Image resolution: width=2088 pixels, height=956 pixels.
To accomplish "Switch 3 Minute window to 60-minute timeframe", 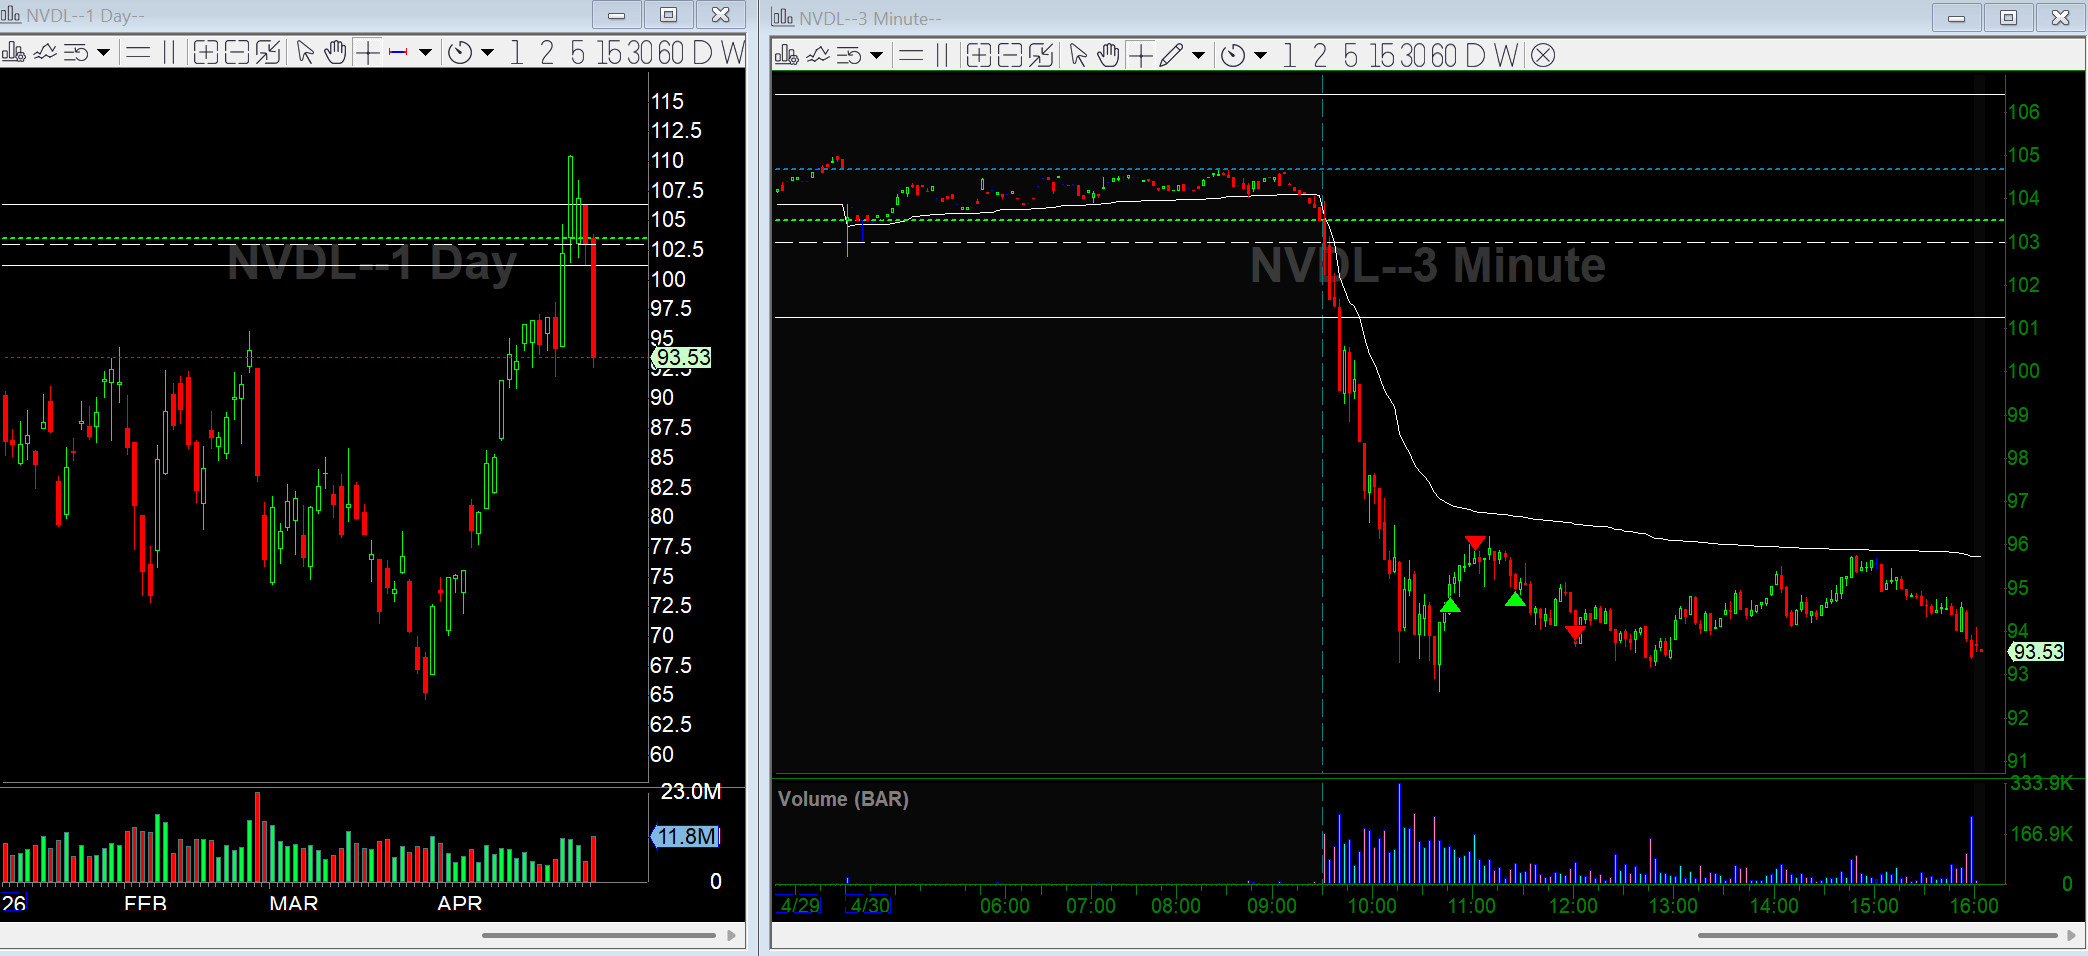I will coord(1444,56).
